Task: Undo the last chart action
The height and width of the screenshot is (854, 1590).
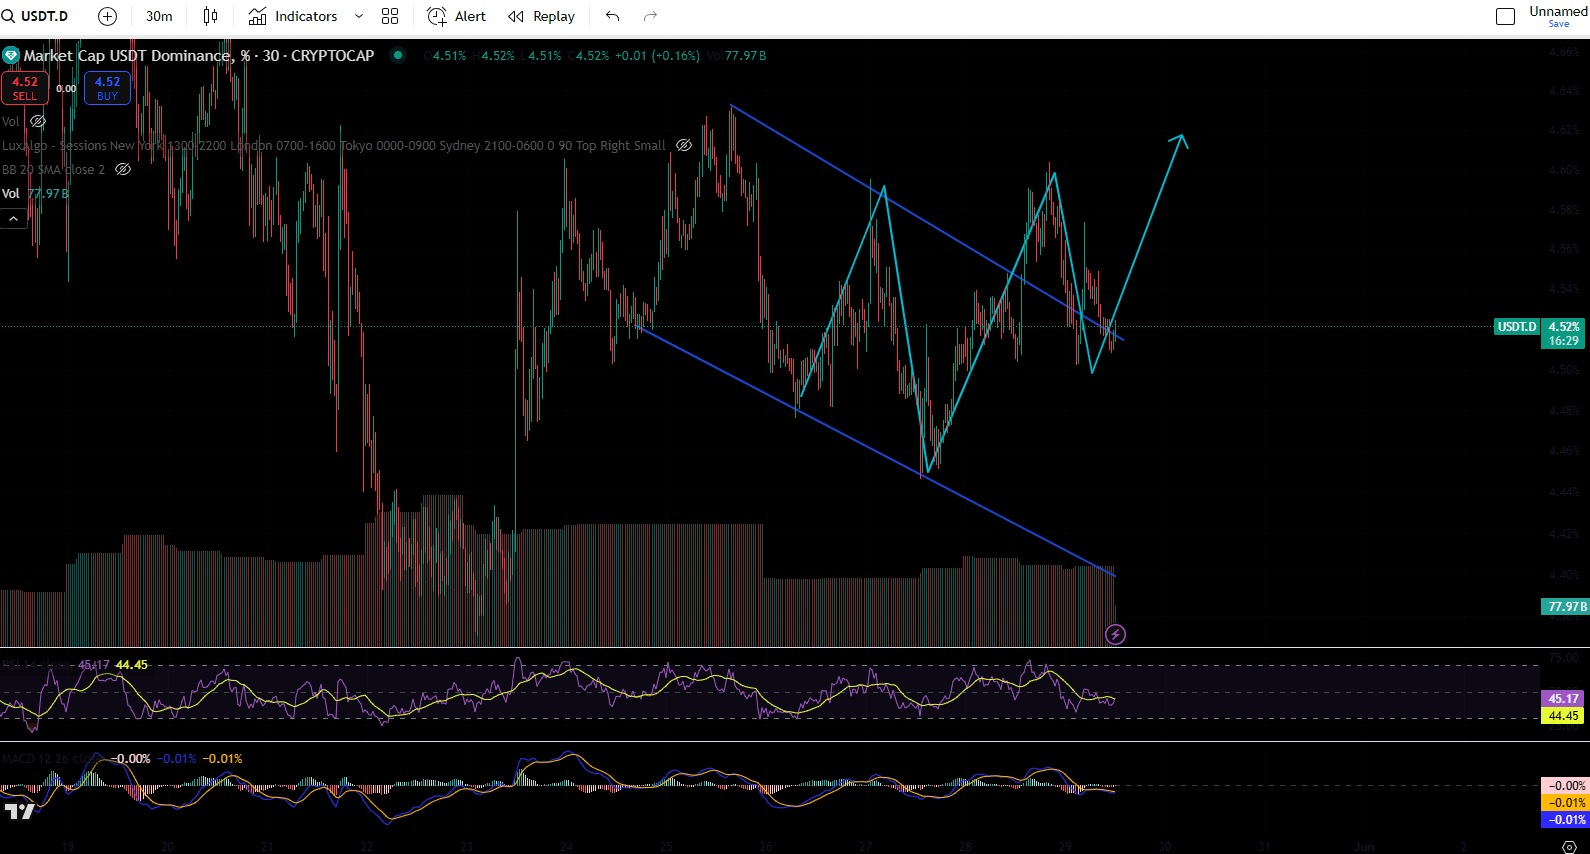Action: pyautogui.click(x=613, y=16)
